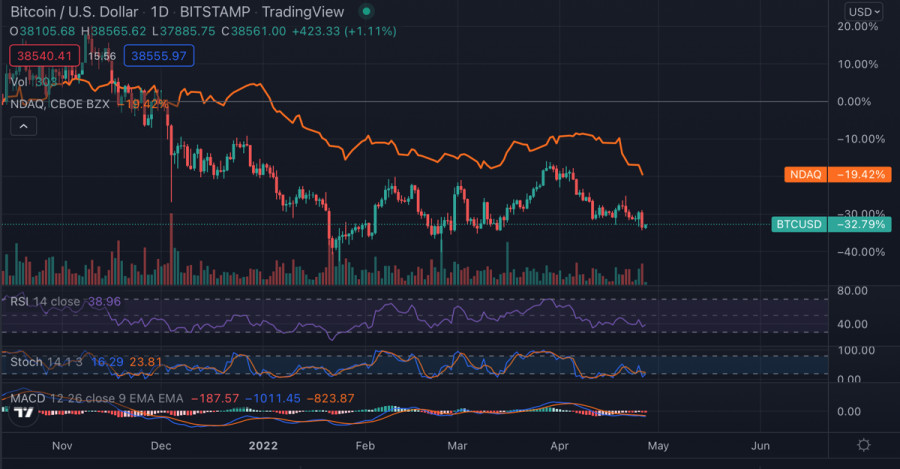
Task: Click the TradingView logo icon
Action: [24, 412]
